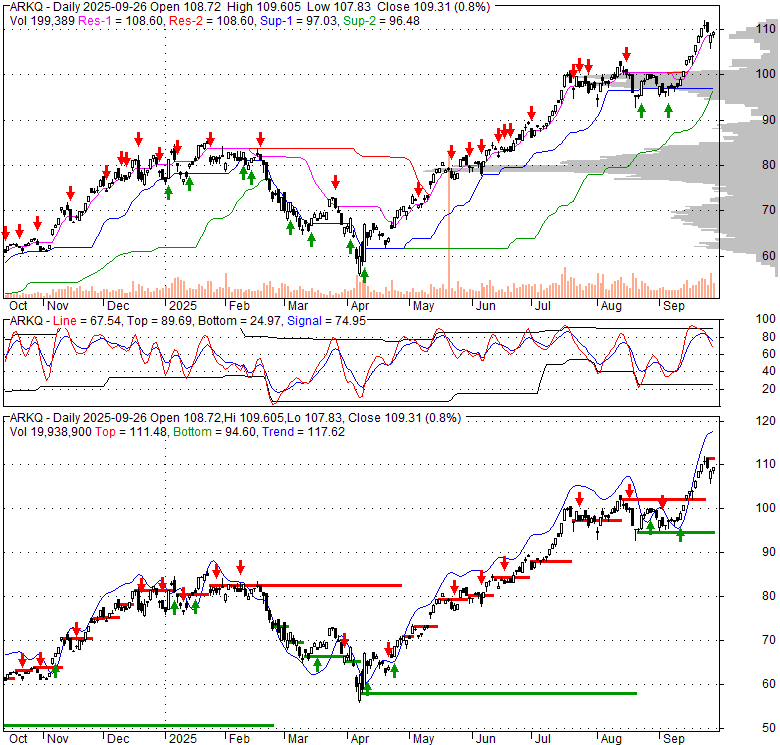
Task: Select the 'Sup-2 = 96.48' legend value
Action: 381,21
